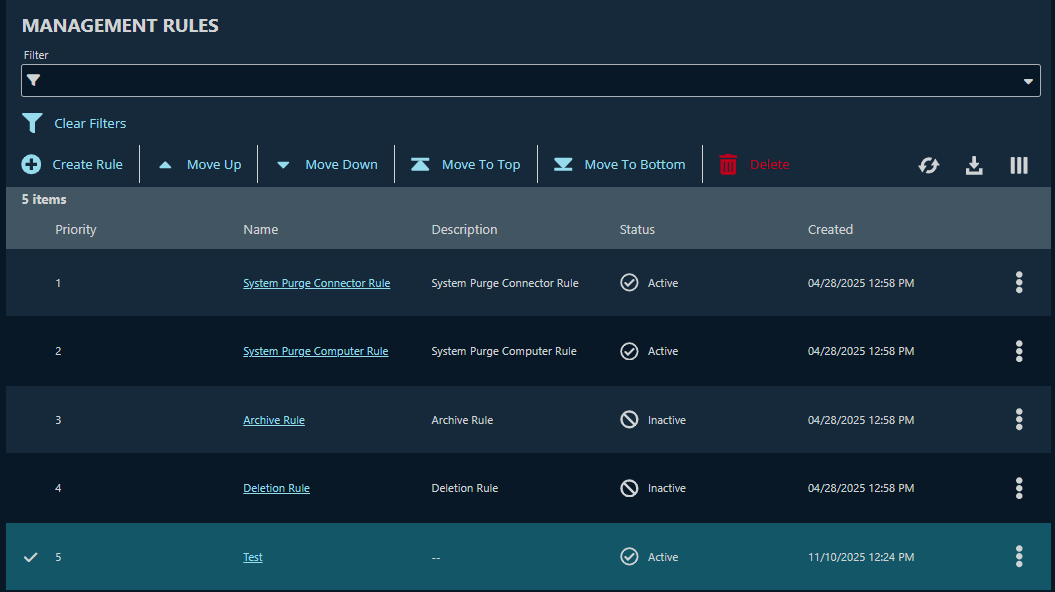
Task: Click inside the Filter input field
Action: tap(500, 80)
